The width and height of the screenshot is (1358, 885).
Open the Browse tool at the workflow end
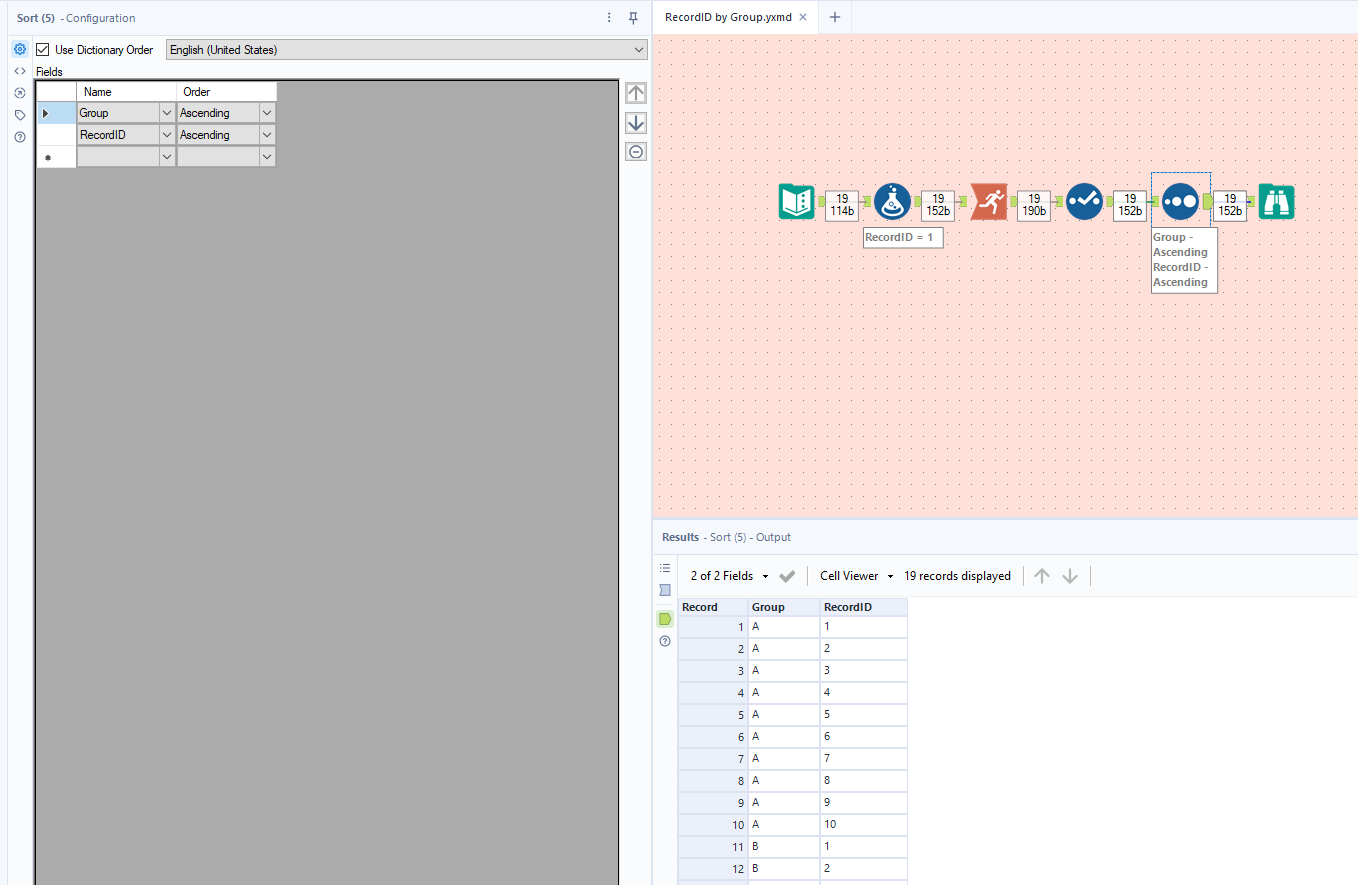coord(1276,201)
